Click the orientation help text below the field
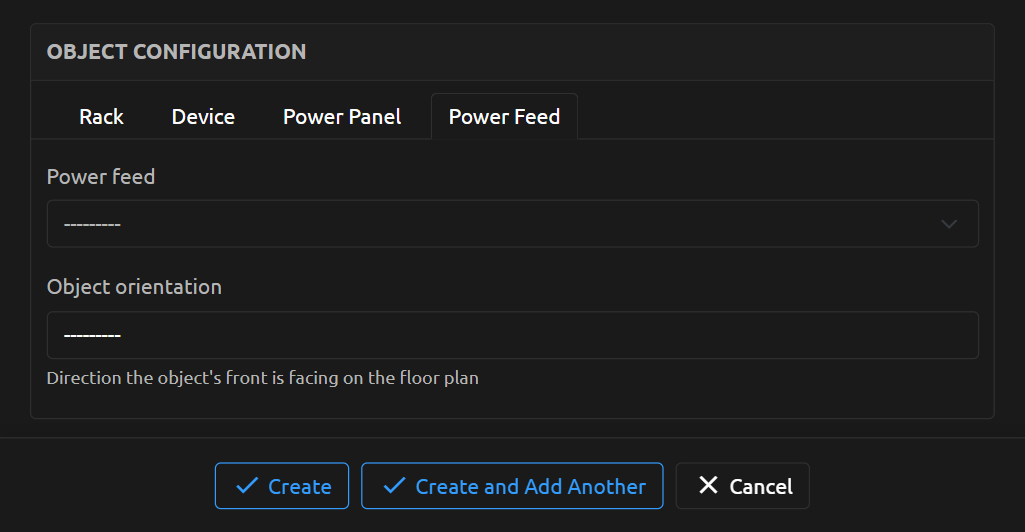 tap(262, 379)
